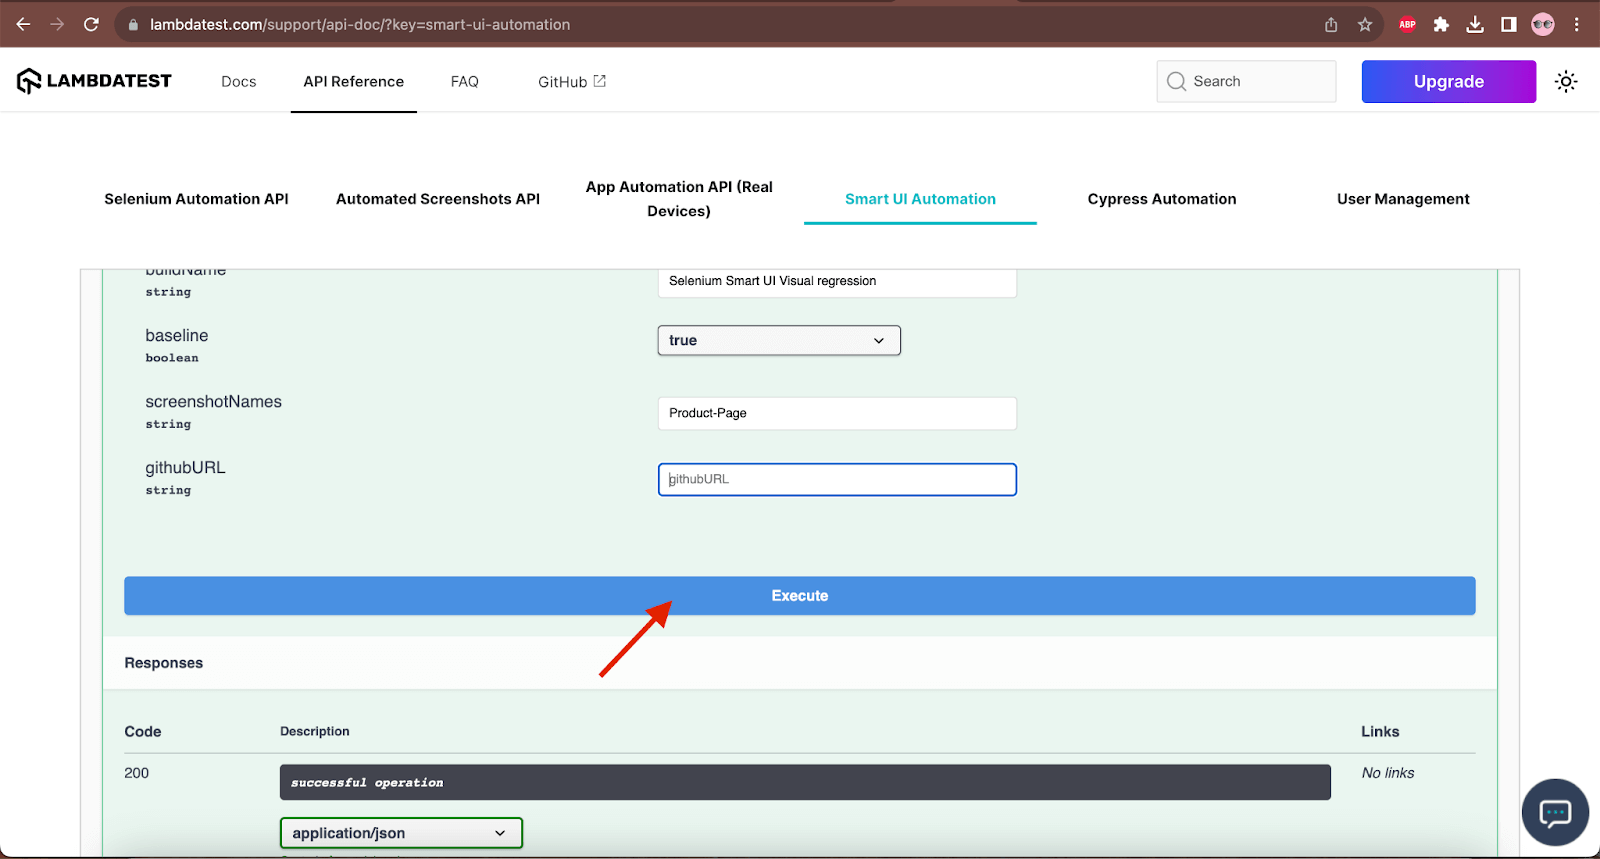This screenshot has width=1600, height=859.
Task: Click the screenshotNames Product-Page field
Action: click(x=837, y=413)
